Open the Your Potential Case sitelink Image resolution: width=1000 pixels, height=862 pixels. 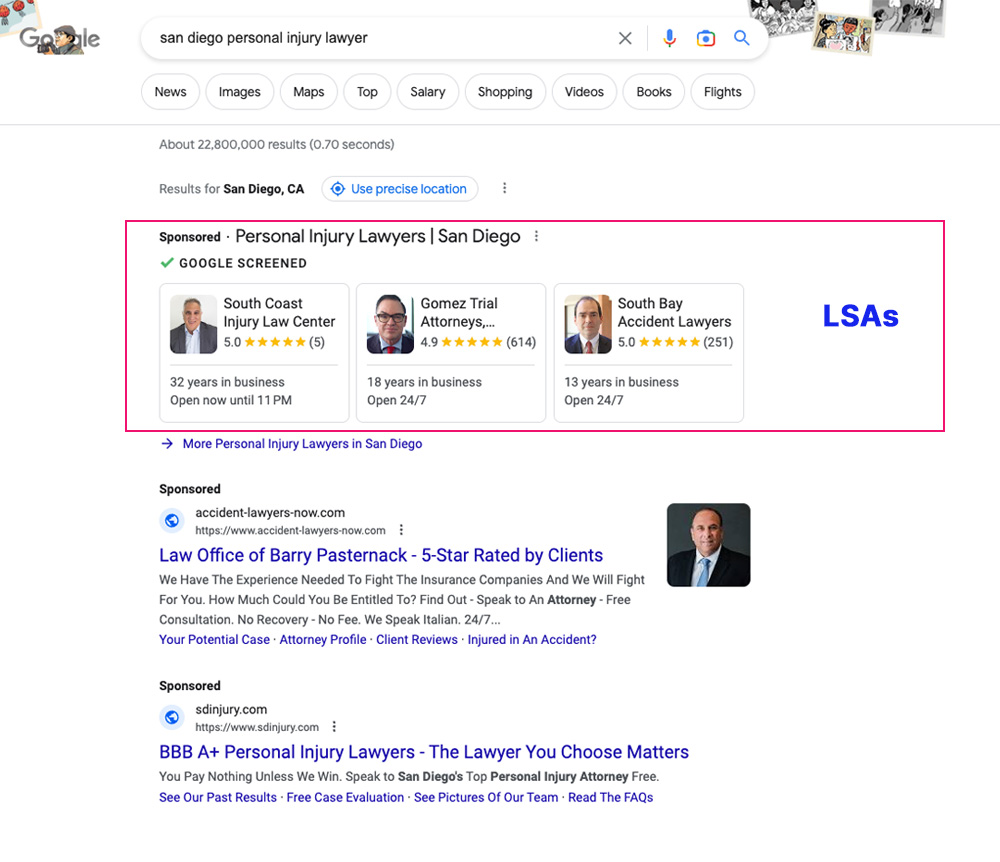(214, 639)
